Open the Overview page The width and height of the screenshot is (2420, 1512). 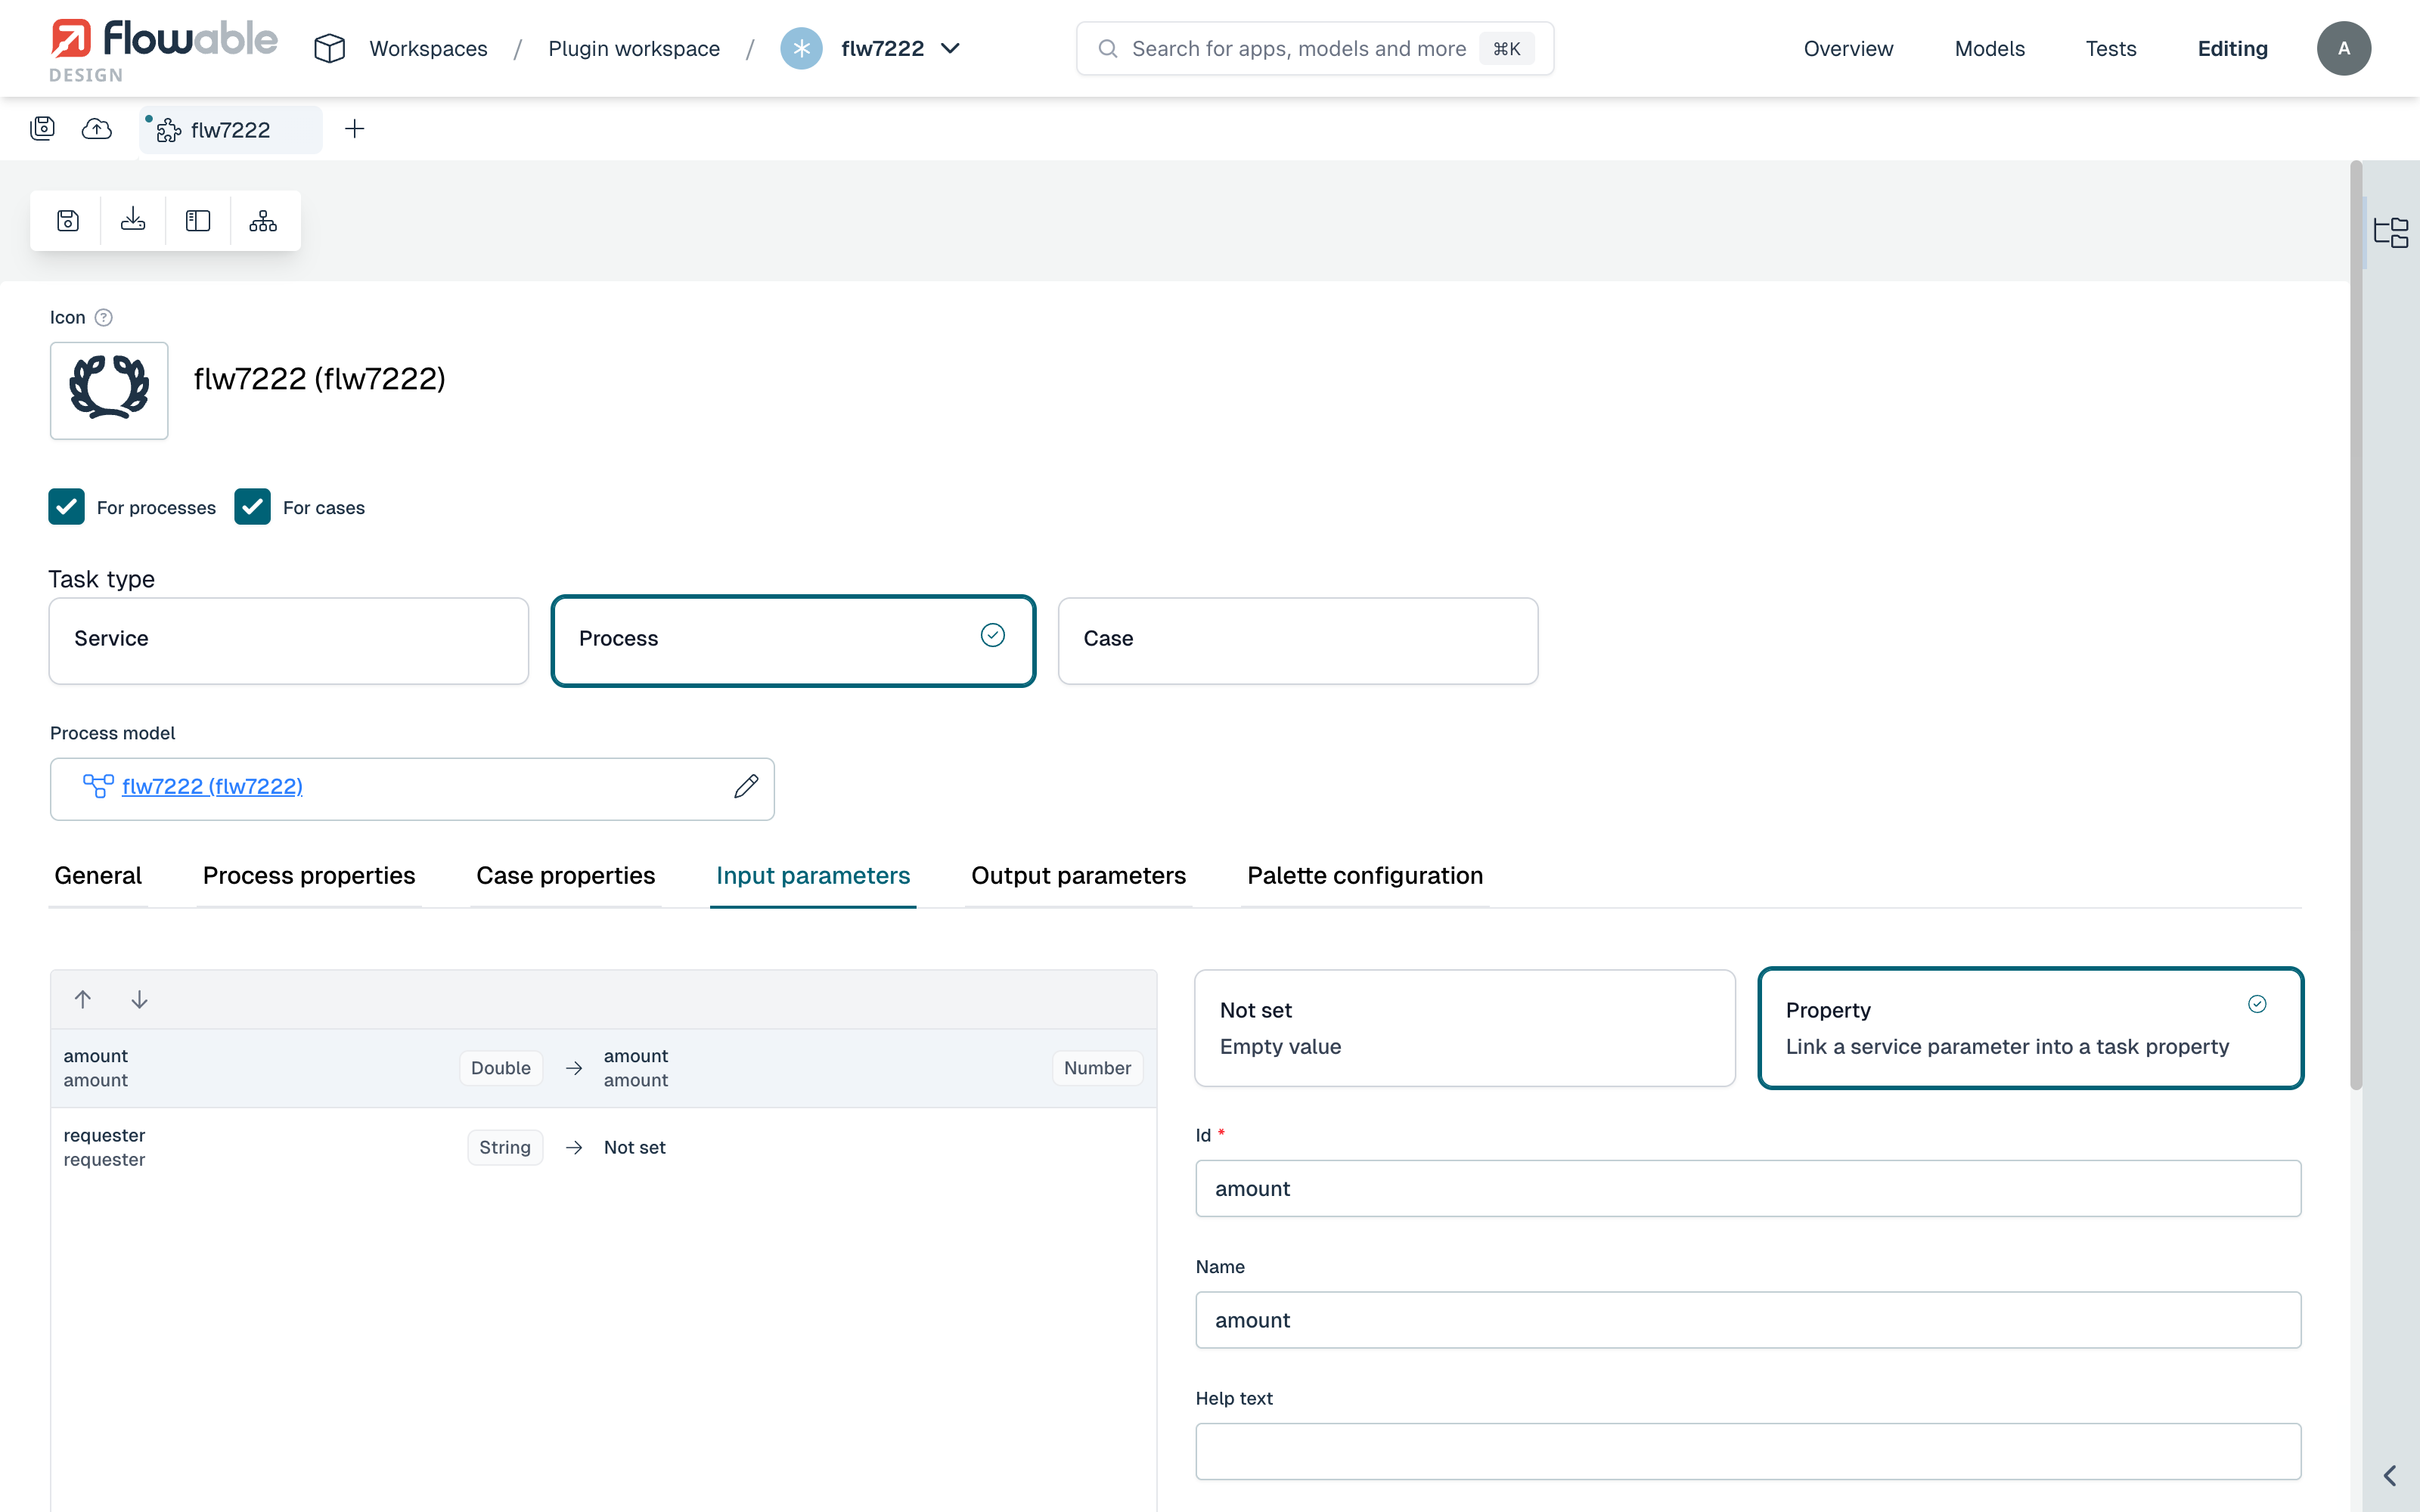tap(1848, 48)
